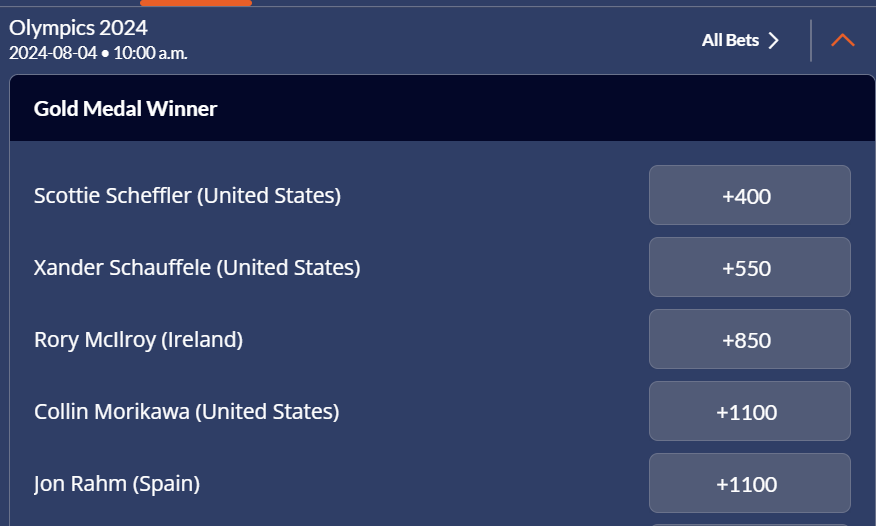Select Xander Schauffele +550 odds

point(749,268)
